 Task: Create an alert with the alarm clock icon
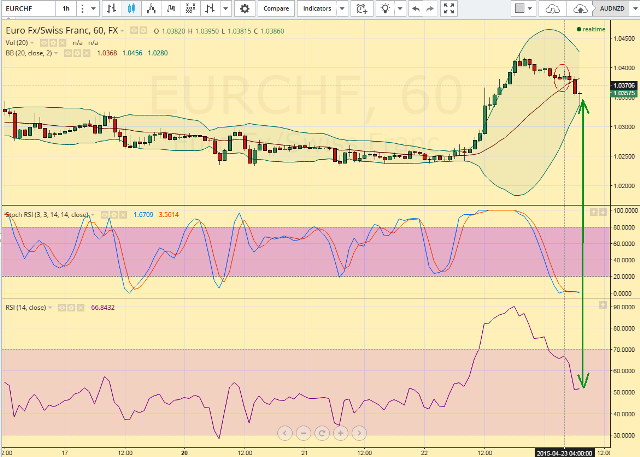(362, 8)
